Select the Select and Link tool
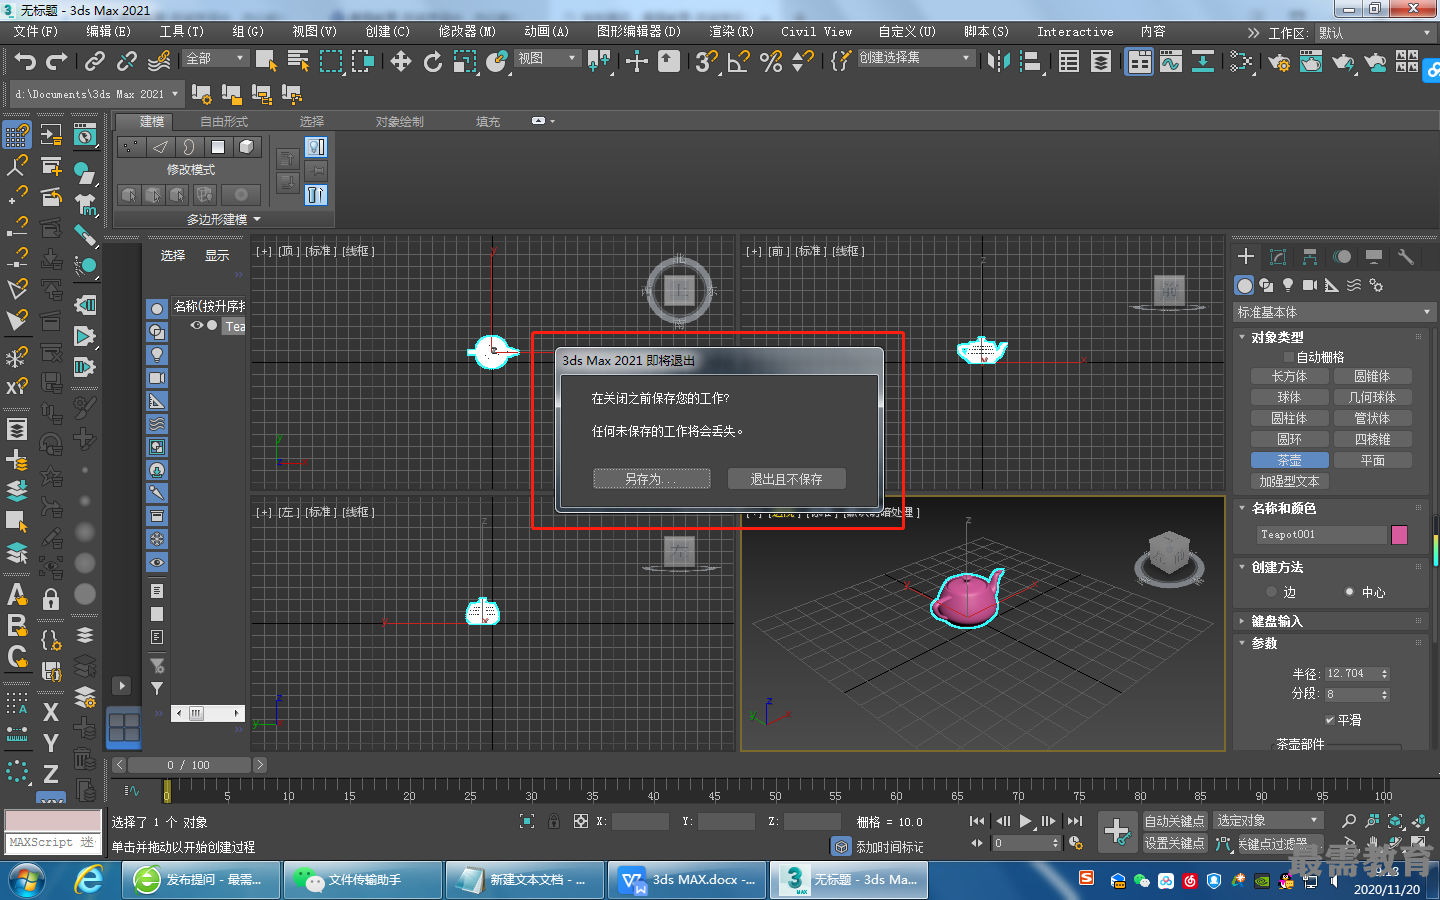This screenshot has height=900, width=1440. pos(95,61)
